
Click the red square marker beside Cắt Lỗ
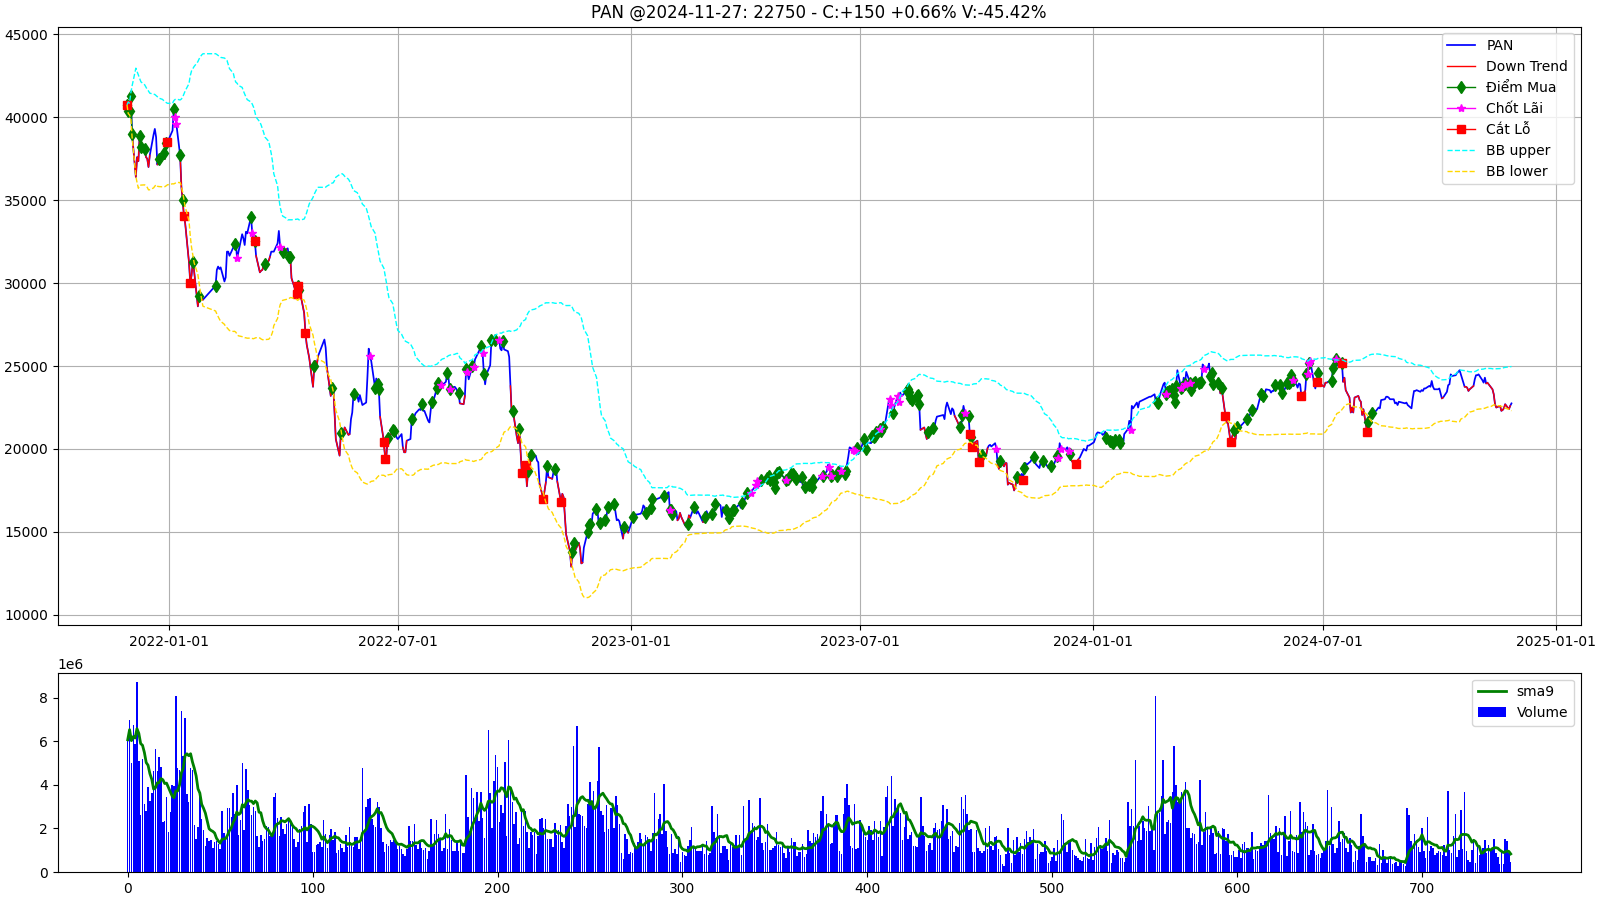[x=1461, y=130]
